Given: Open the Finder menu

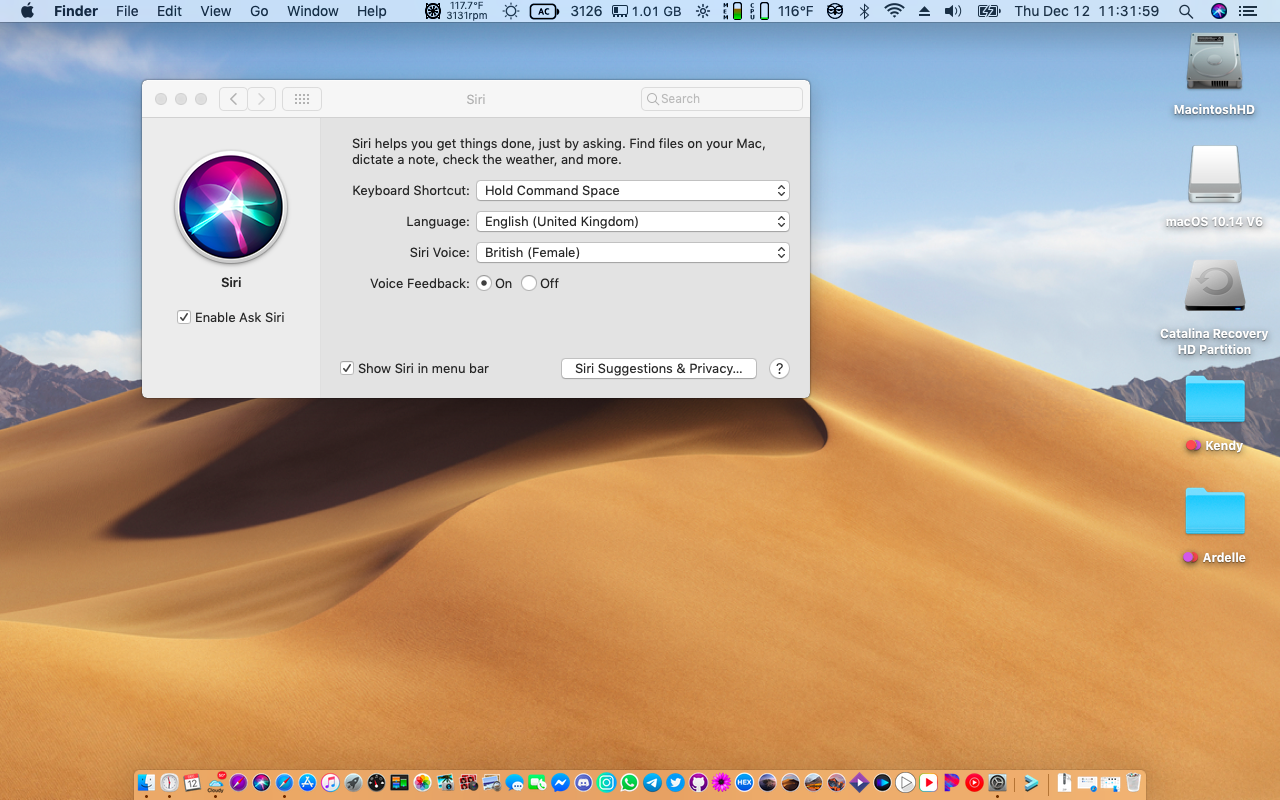Looking at the screenshot, I should (x=76, y=11).
